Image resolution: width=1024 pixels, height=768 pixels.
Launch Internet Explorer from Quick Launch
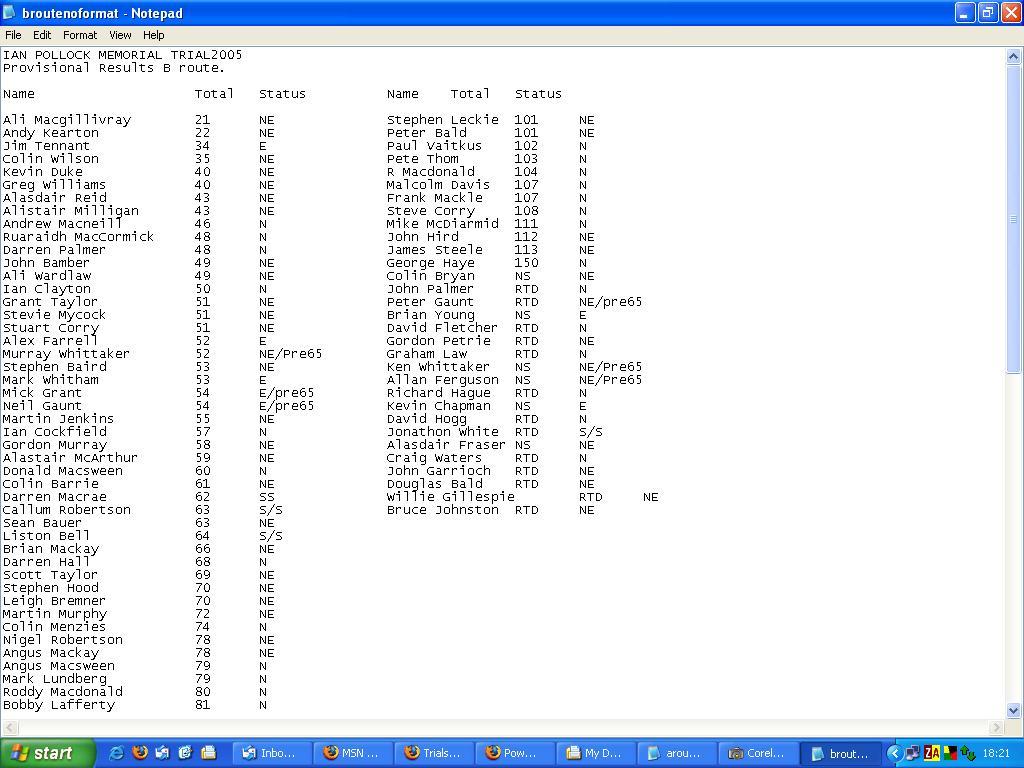tap(116, 753)
